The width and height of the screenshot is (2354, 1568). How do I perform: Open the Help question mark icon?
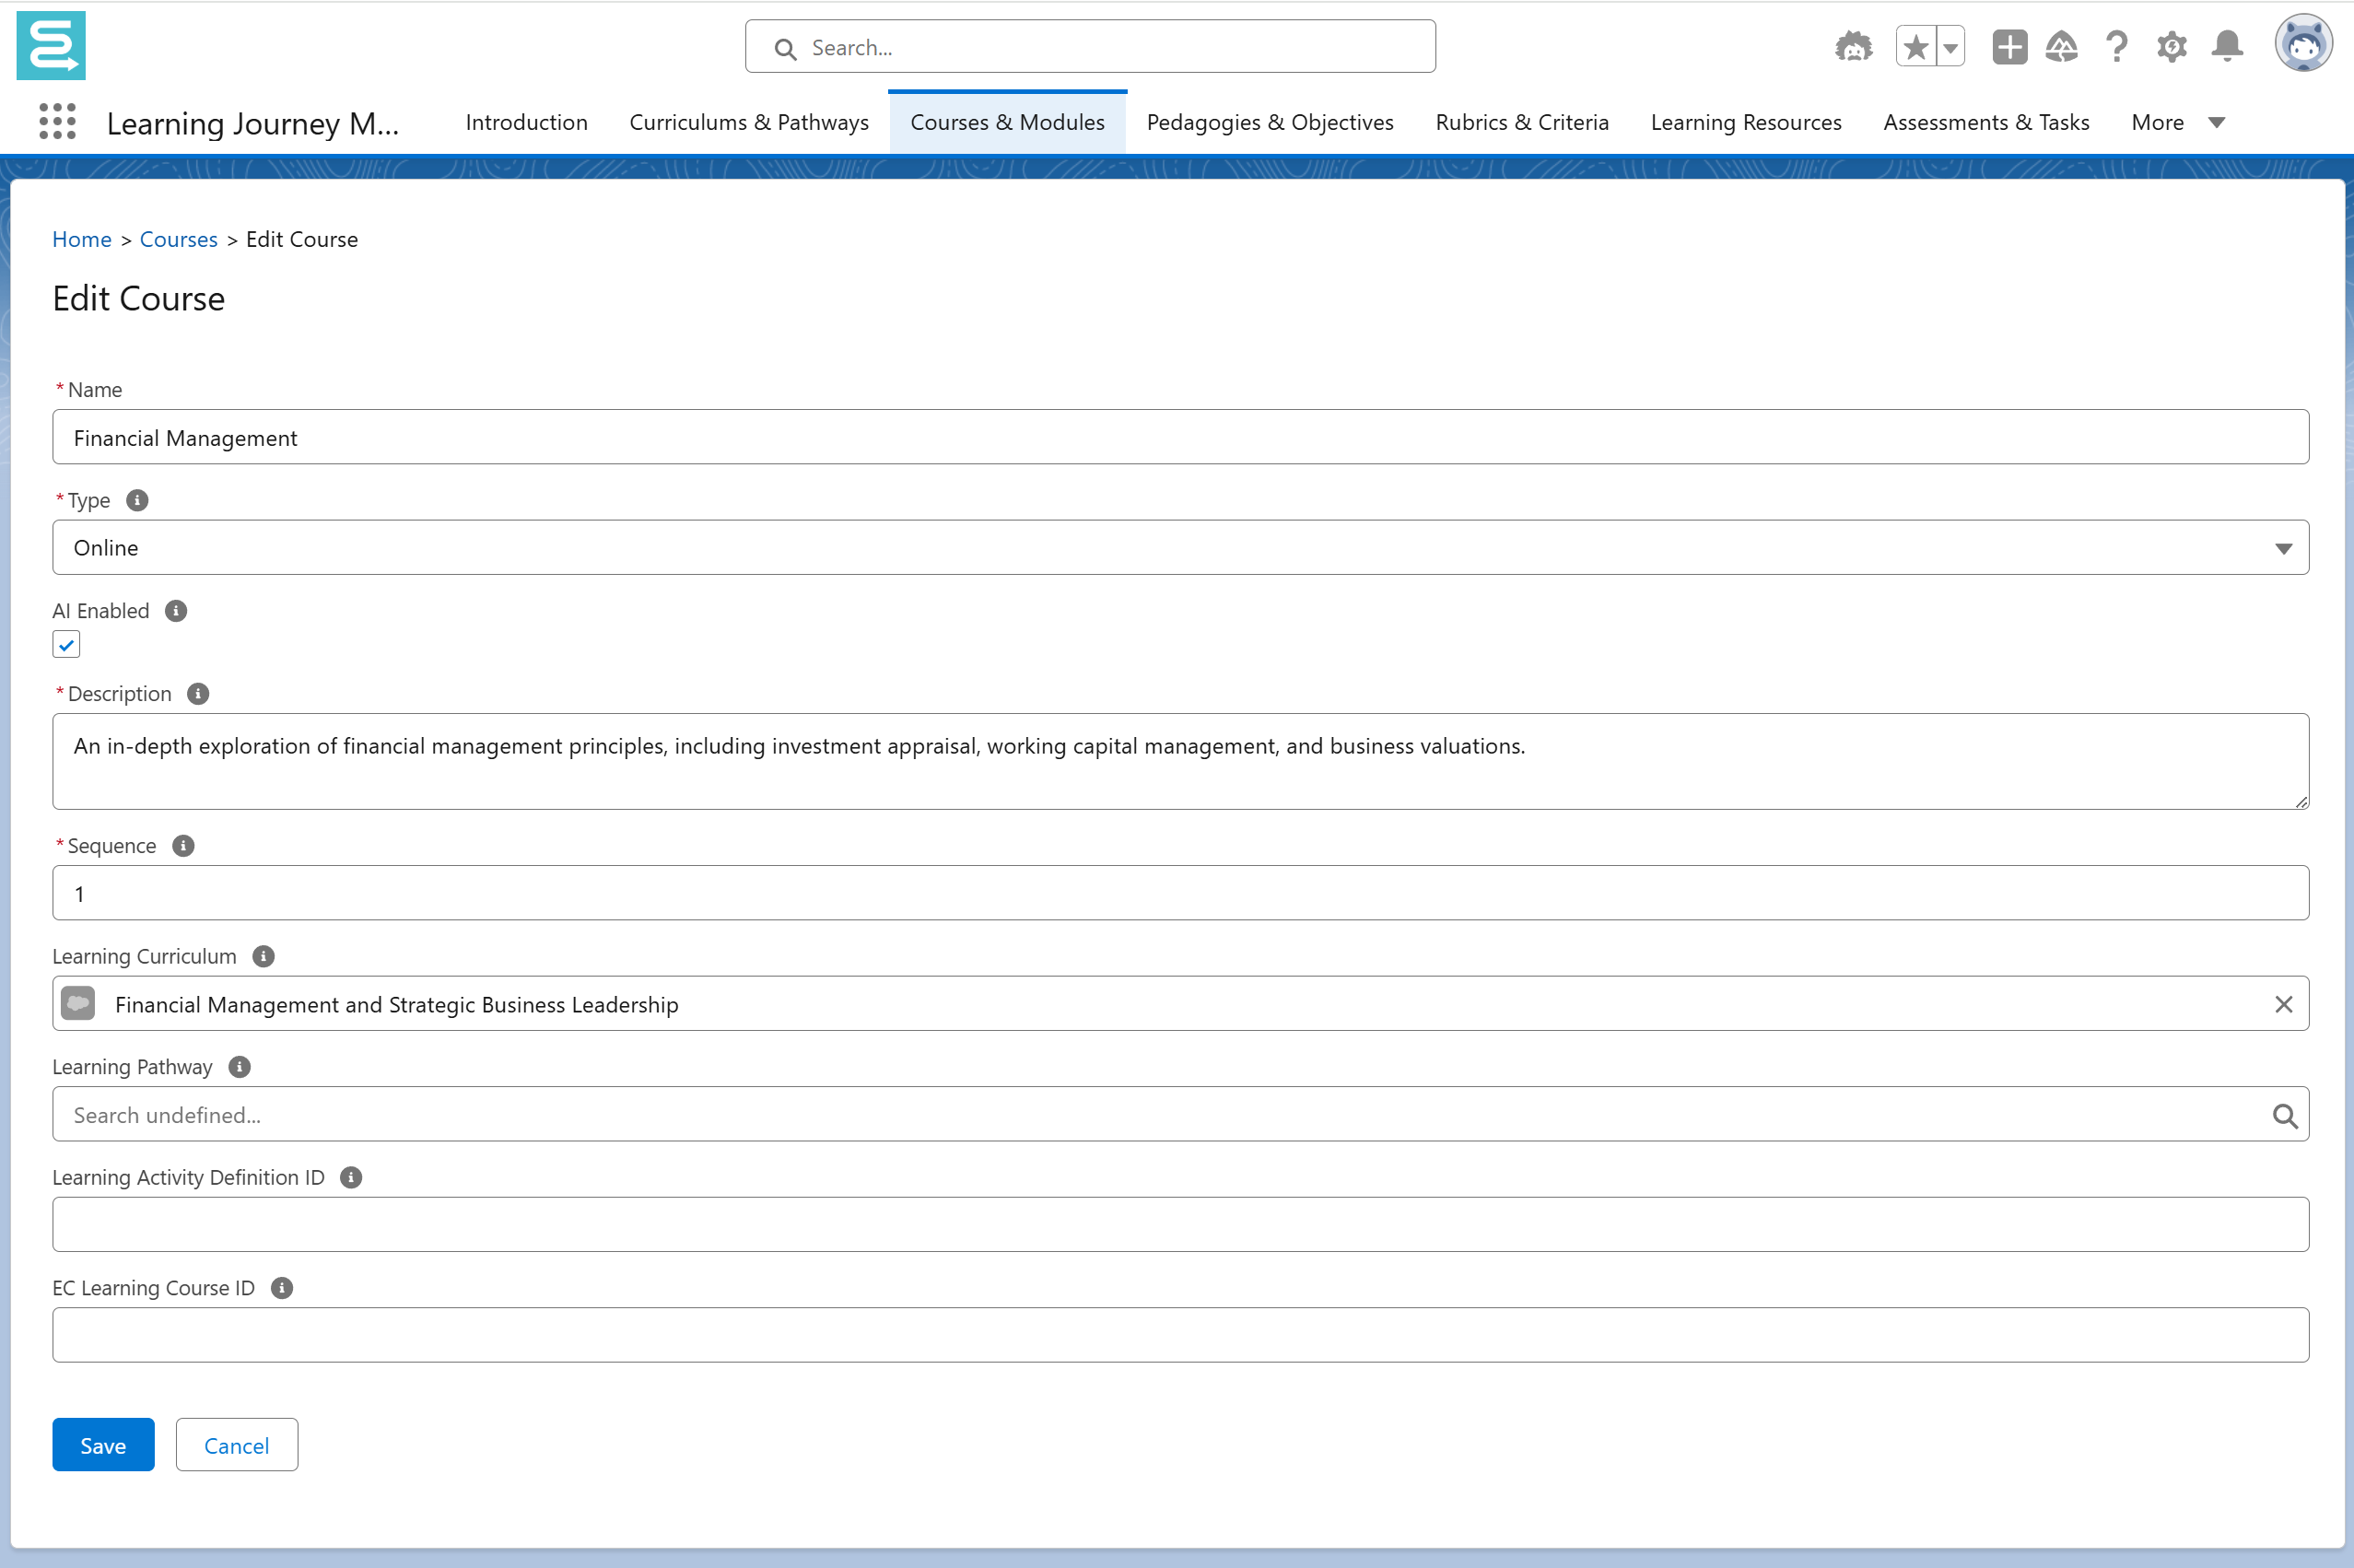2115,47
